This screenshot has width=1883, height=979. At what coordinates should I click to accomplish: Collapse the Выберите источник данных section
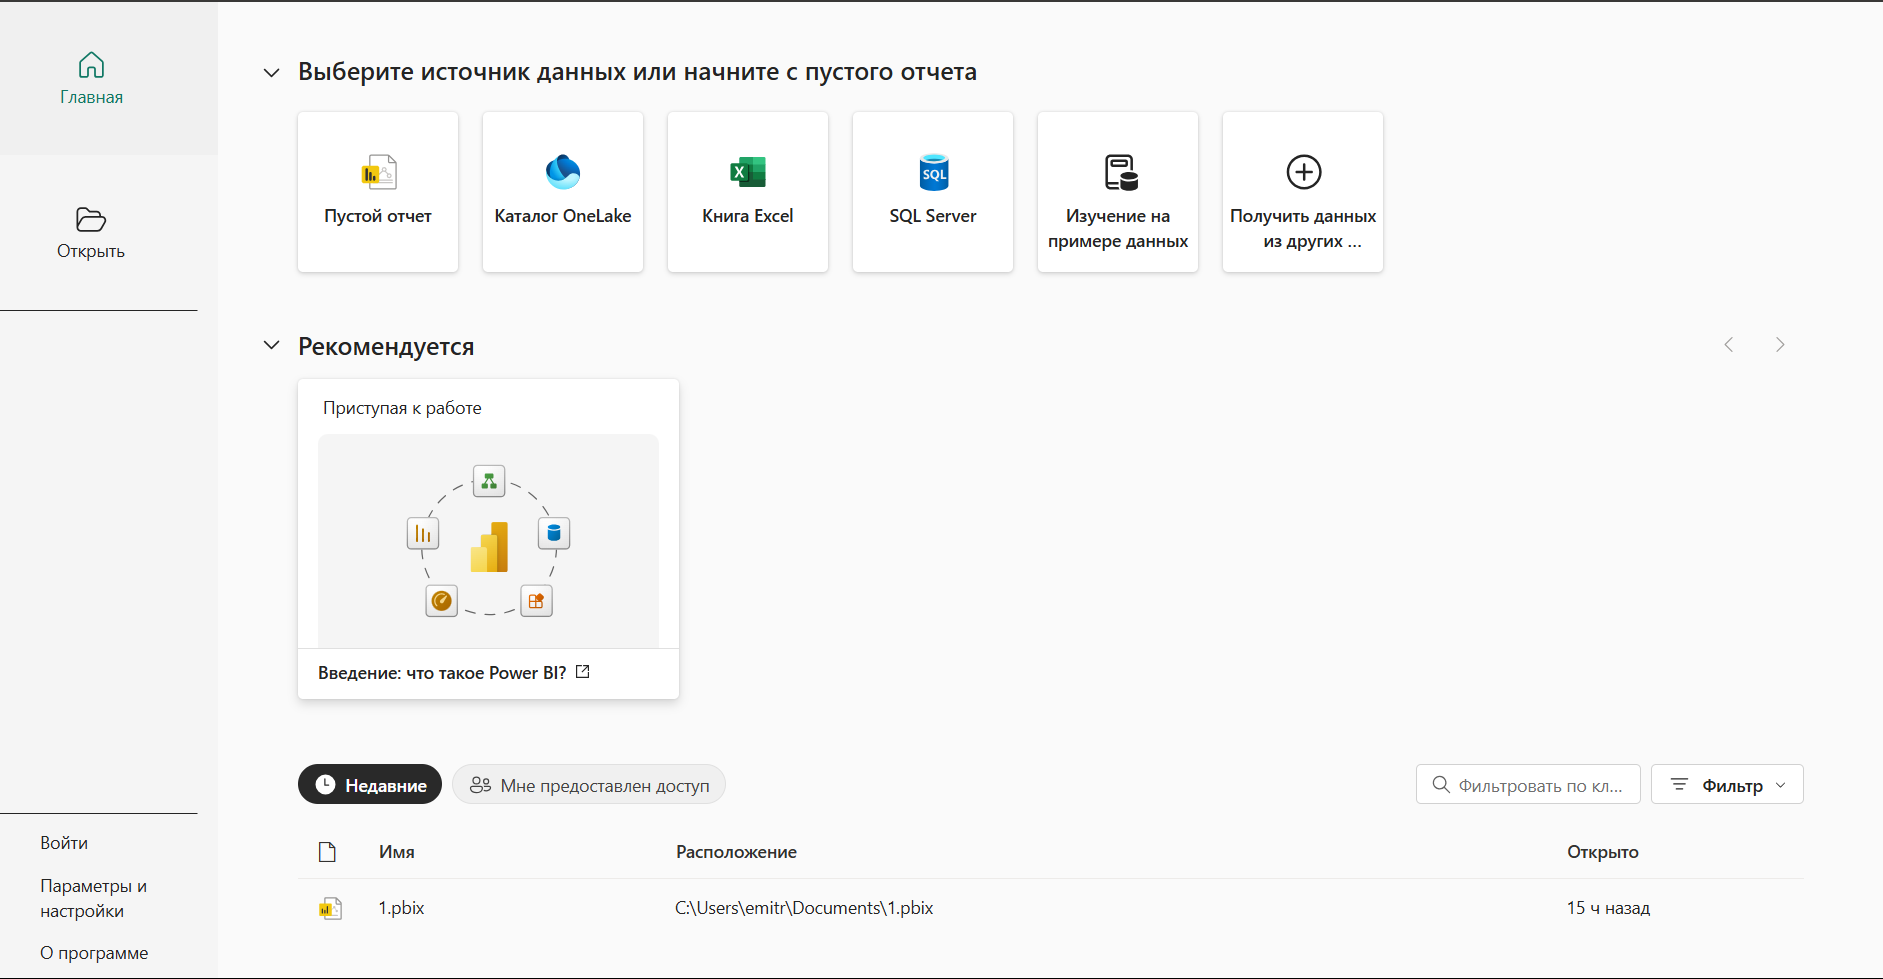click(x=271, y=72)
